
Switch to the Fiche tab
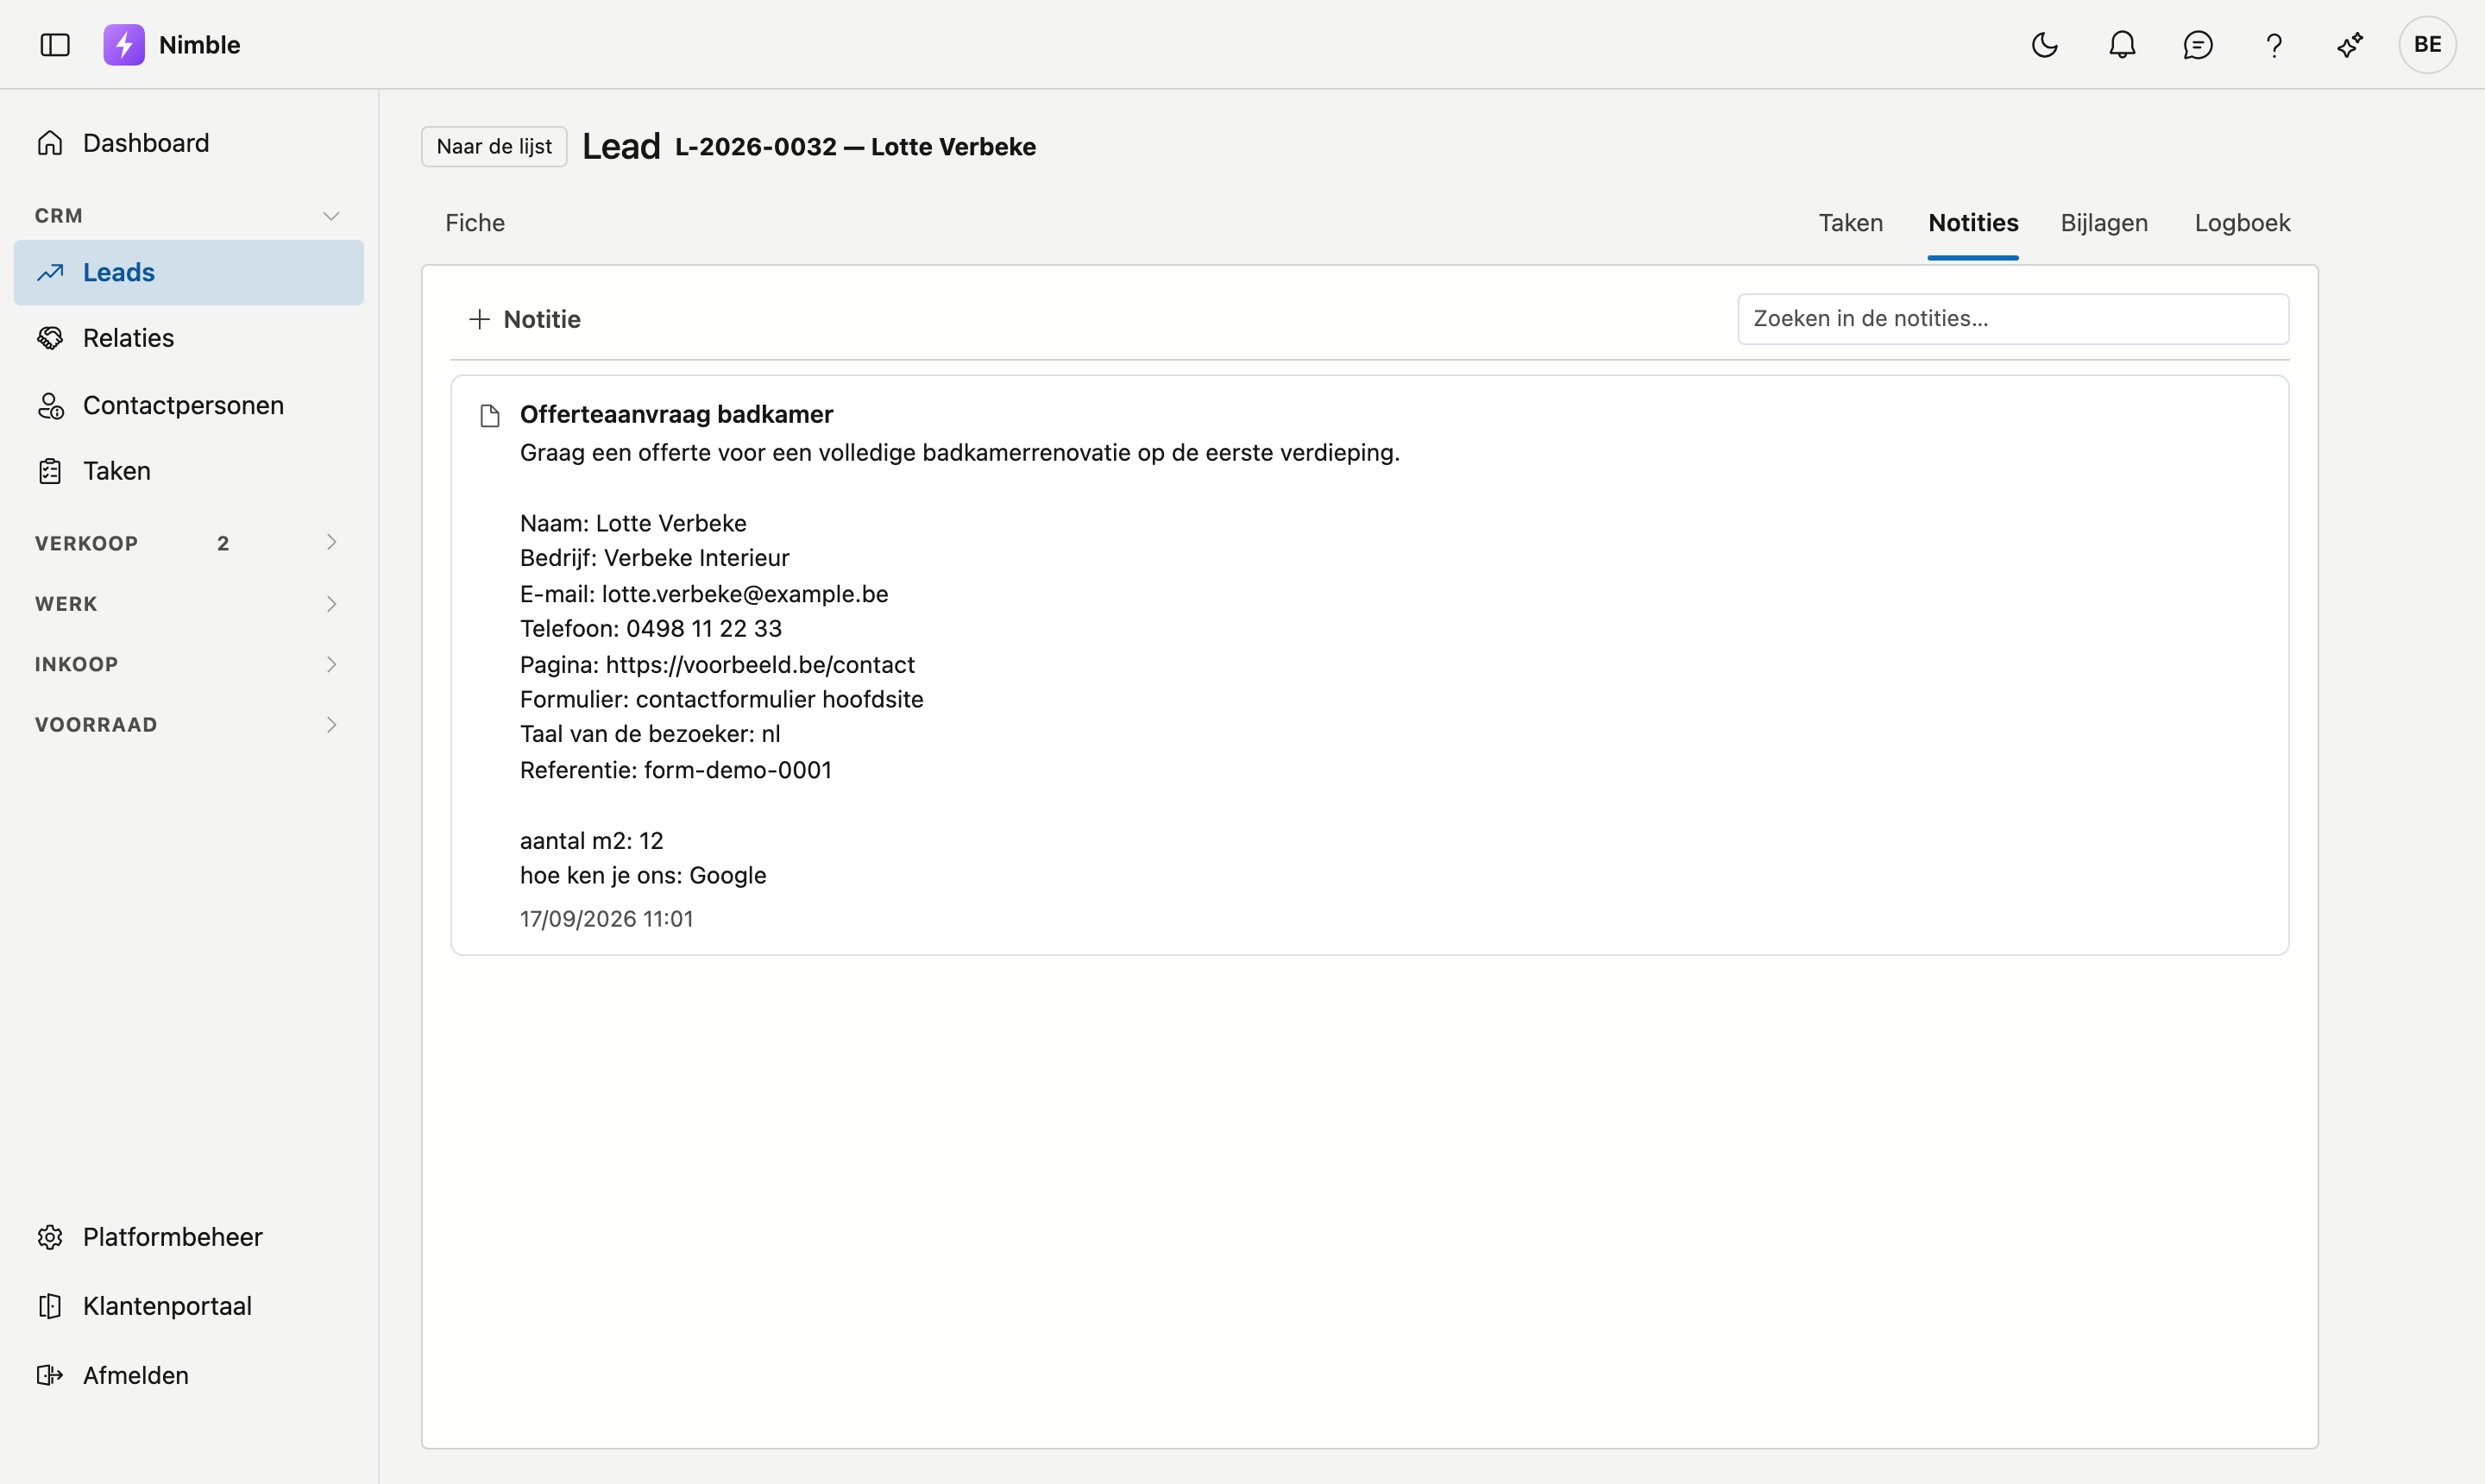pos(475,223)
